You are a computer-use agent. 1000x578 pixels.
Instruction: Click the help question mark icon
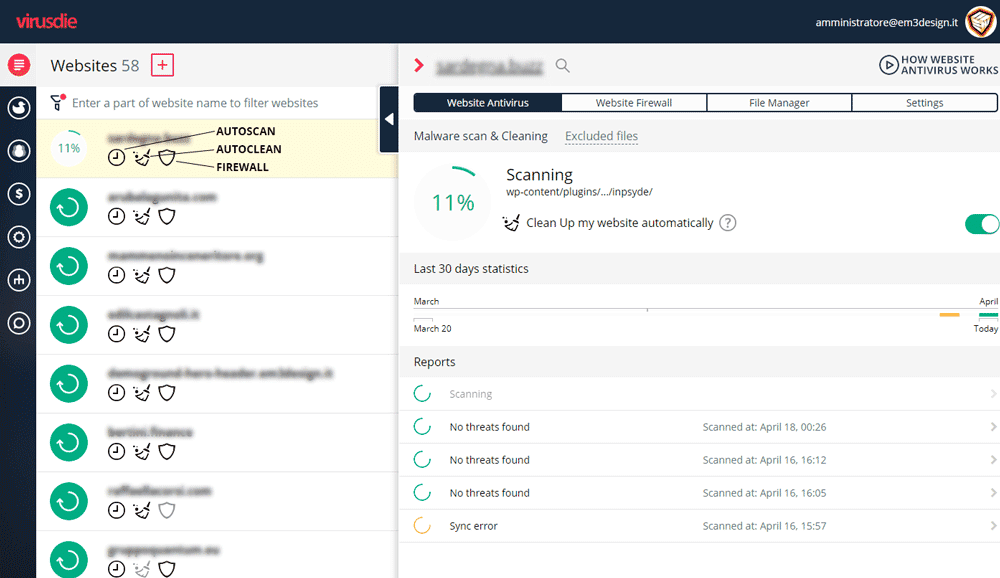tap(728, 223)
